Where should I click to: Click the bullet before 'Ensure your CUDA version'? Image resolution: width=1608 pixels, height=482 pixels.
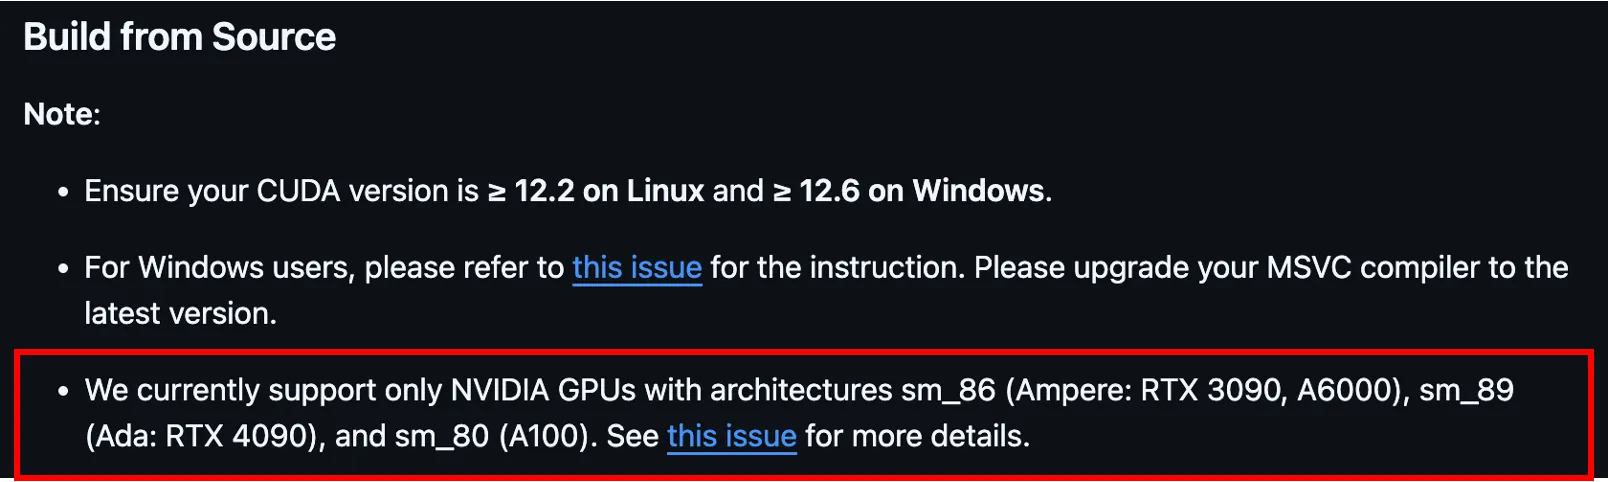tap(63, 192)
